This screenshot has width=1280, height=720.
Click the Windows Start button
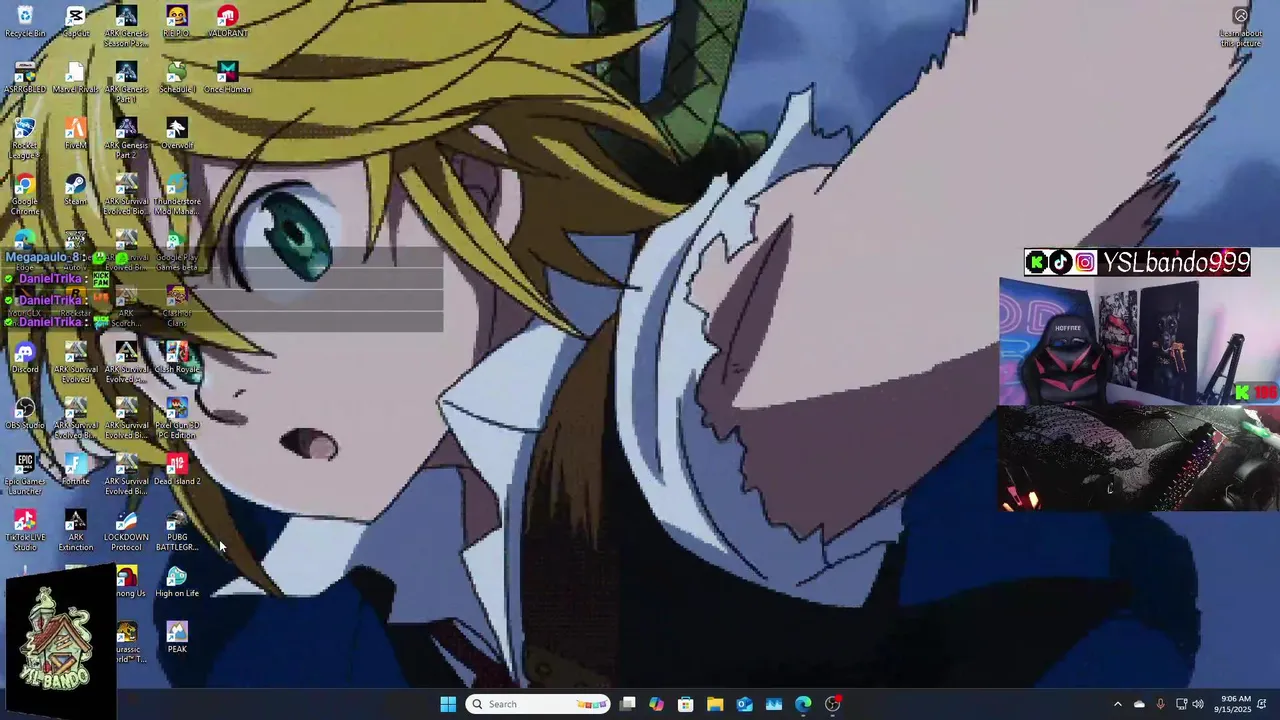click(448, 704)
